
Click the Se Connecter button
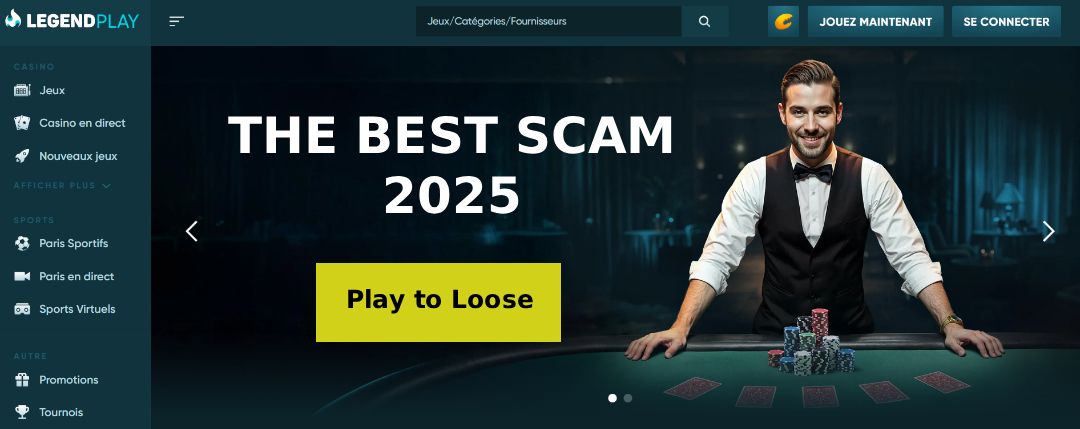tap(1006, 21)
